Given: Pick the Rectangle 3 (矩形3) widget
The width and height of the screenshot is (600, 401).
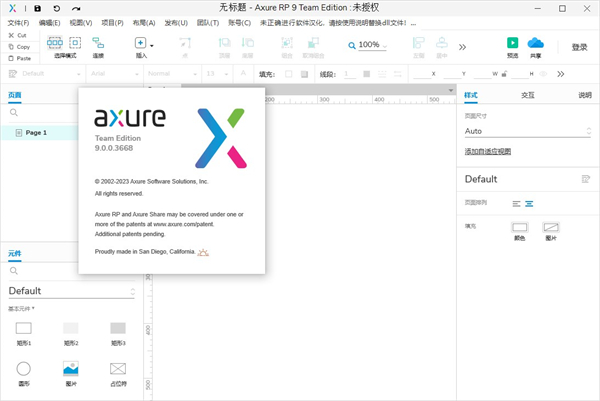Looking at the screenshot, I should [x=118, y=333].
